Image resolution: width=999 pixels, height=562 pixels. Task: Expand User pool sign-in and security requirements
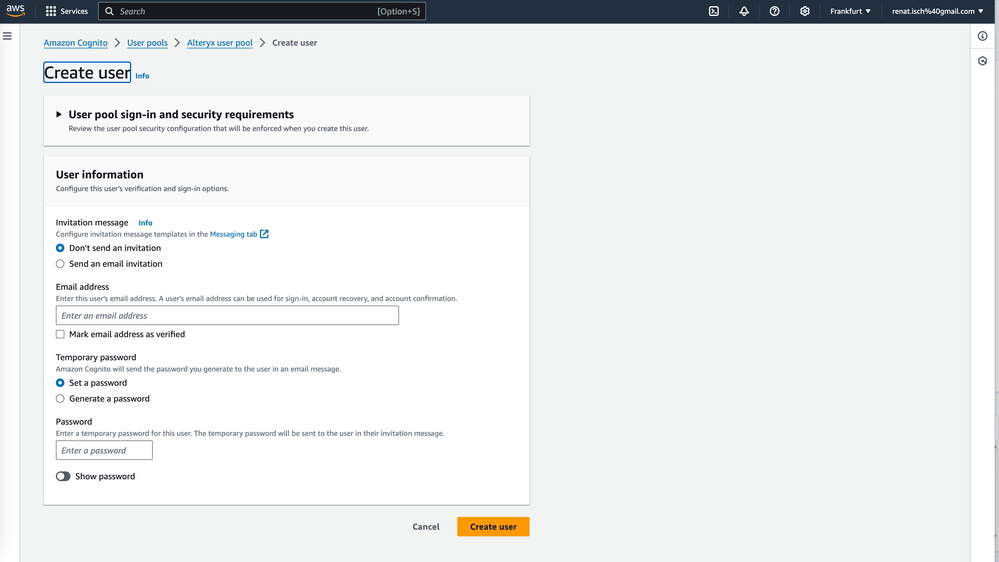[59, 115]
